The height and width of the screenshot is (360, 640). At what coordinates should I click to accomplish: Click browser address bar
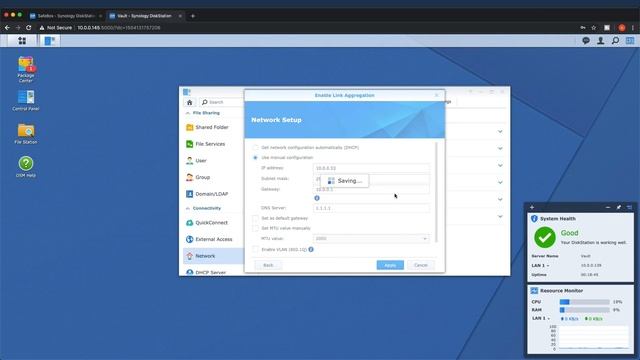click(306, 28)
